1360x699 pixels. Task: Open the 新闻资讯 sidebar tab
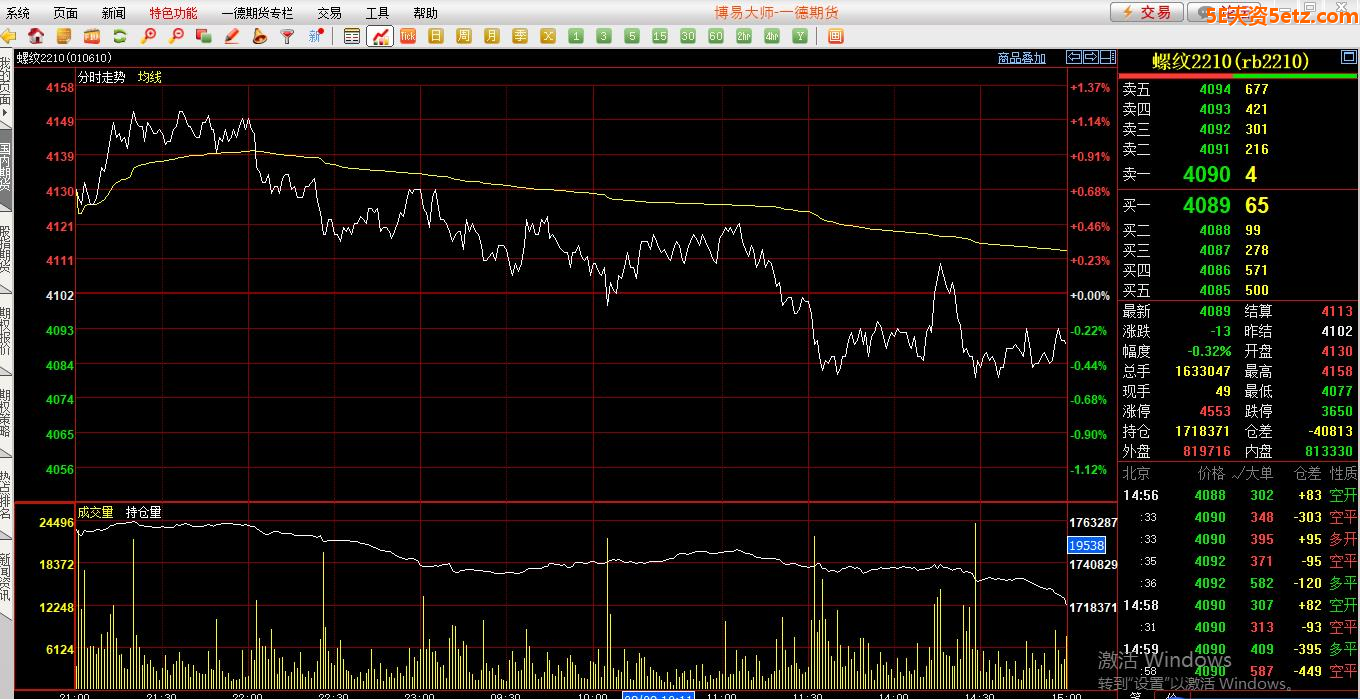coord(6,576)
